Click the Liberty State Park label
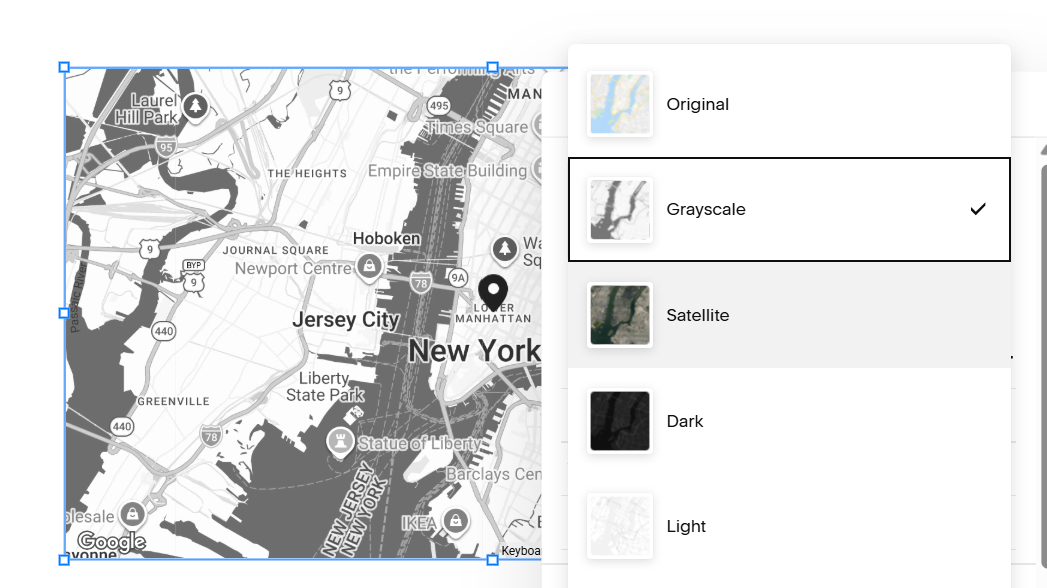Image resolution: width=1047 pixels, height=588 pixels. pyautogui.click(x=325, y=386)
